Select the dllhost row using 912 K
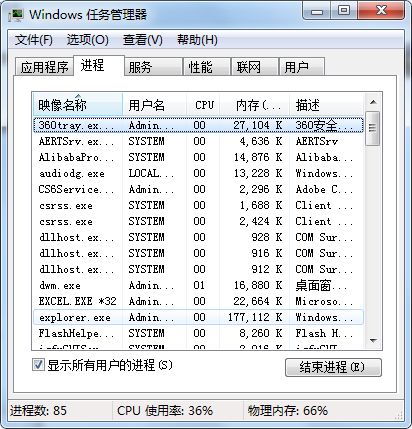Screen dimensions: 412x429 [x=198, y=269]
